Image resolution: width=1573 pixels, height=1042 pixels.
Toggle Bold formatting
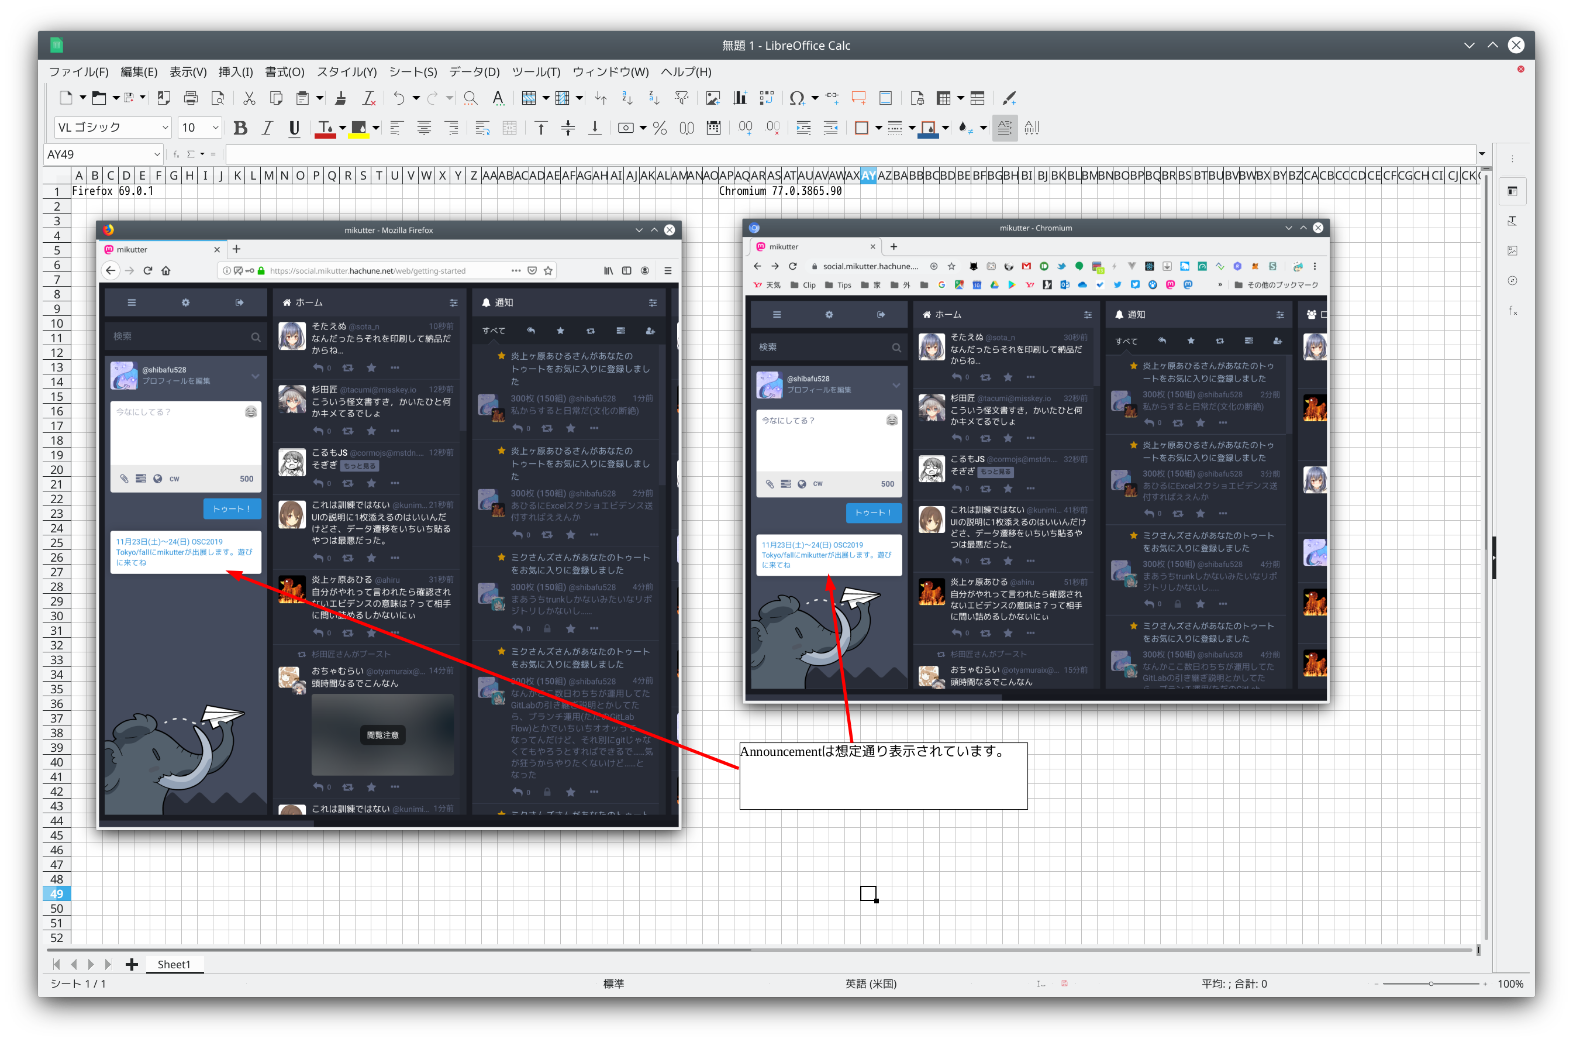[x=240, y=128]
